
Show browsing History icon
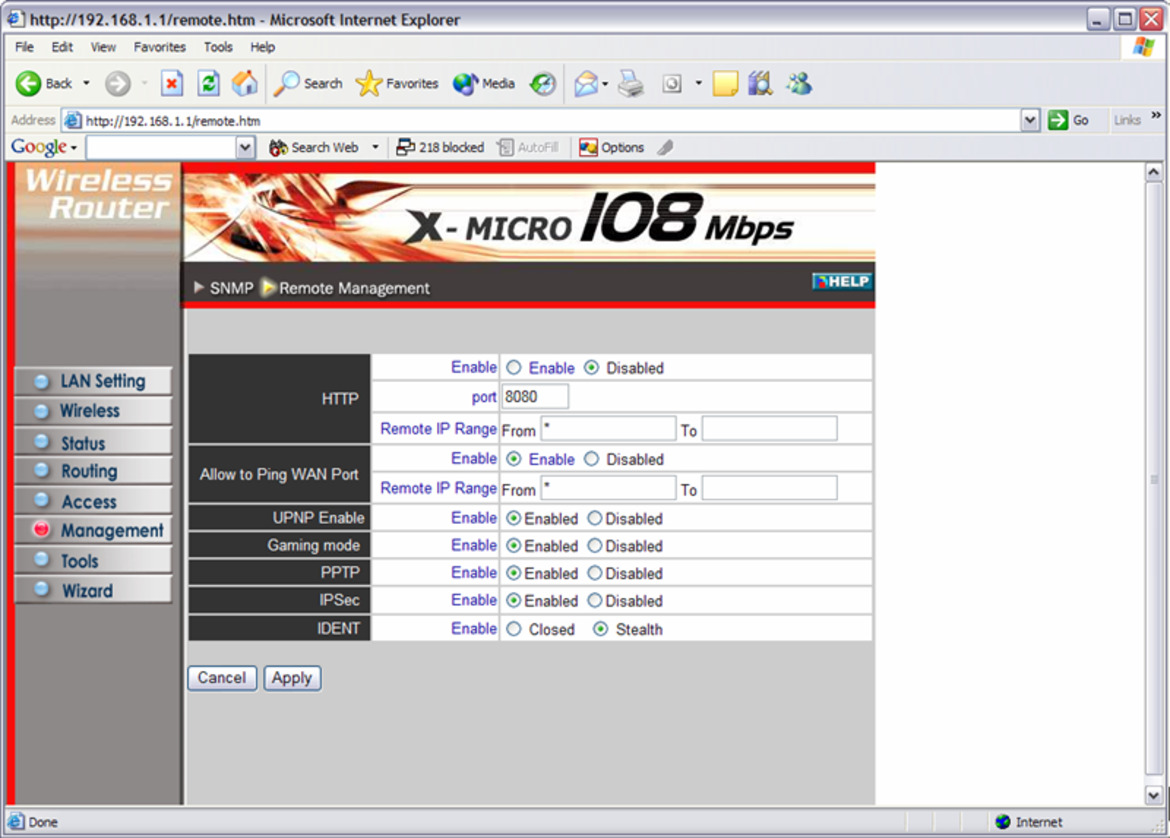click(x=542, y=84)
